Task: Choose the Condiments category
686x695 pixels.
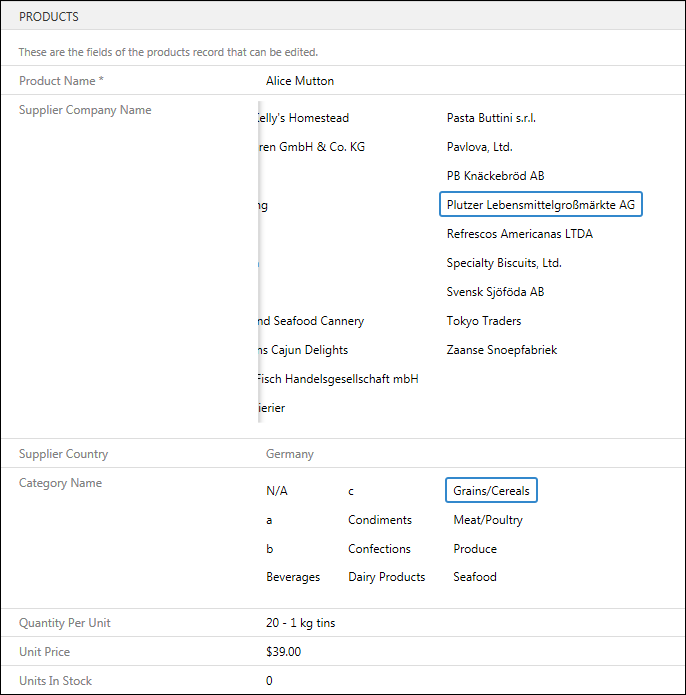Action: 380,520
